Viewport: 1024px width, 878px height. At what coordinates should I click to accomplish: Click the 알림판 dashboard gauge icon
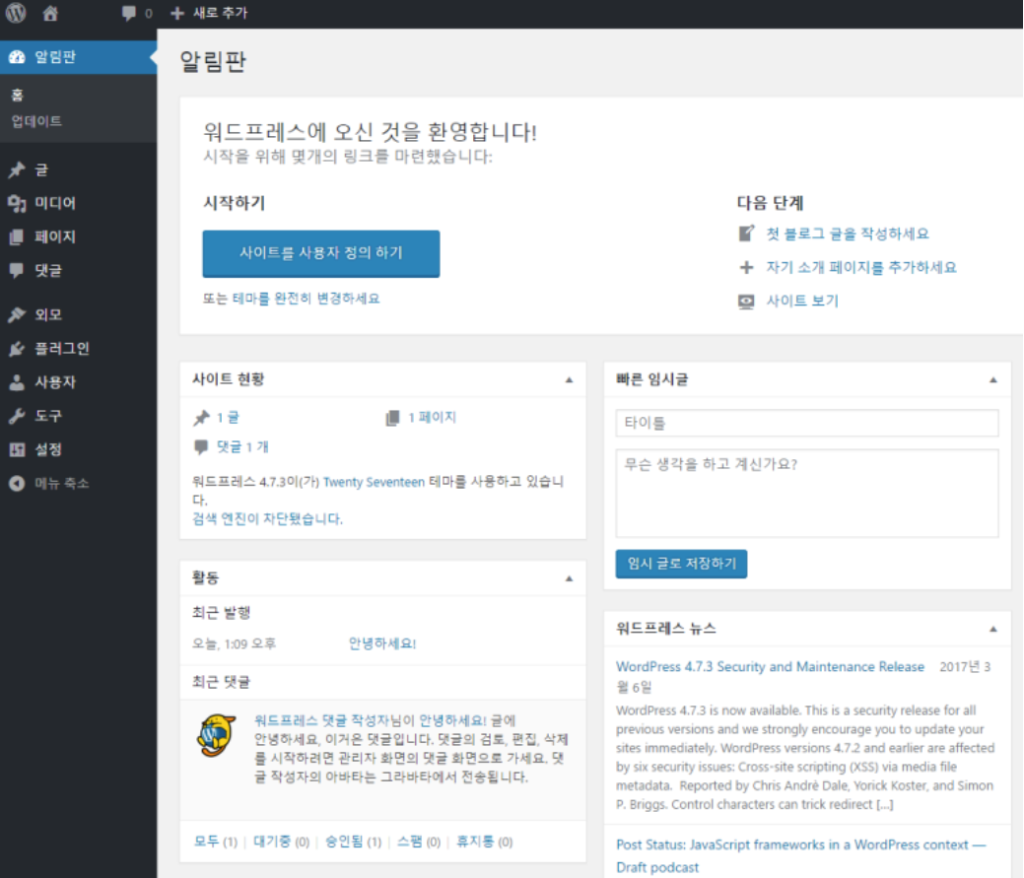[x=17, y=57]
